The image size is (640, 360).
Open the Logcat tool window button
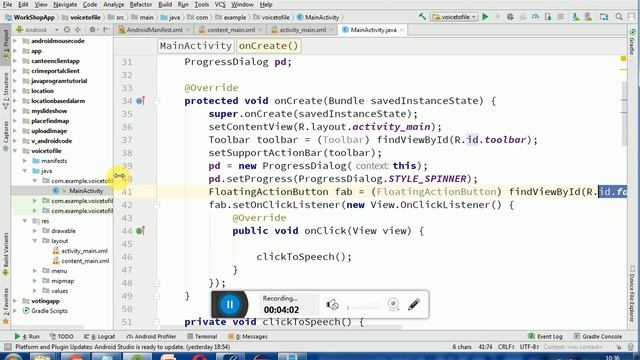pyautogui.click(x=100, y=337)
